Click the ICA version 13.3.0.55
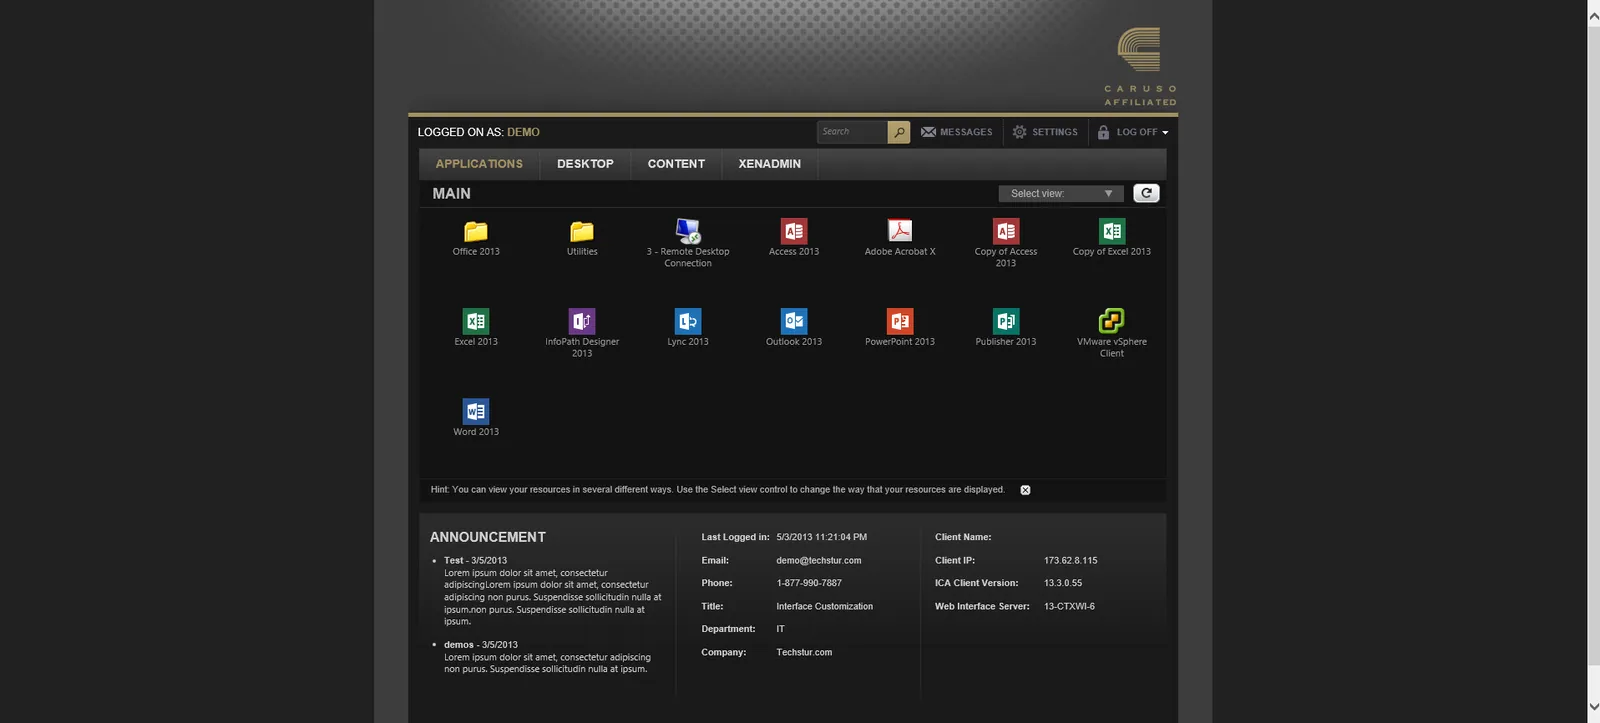1600x723 pixels. pyautogui.click(x=1063, y=583)
